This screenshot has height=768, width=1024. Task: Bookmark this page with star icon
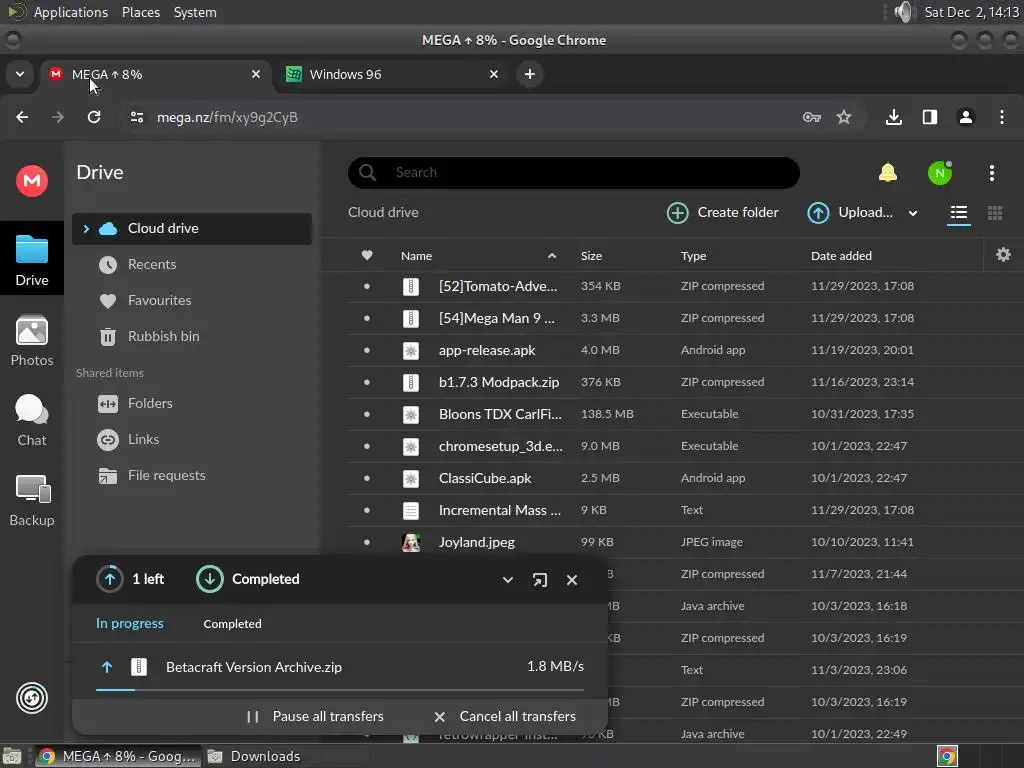(x=844, y=117)
